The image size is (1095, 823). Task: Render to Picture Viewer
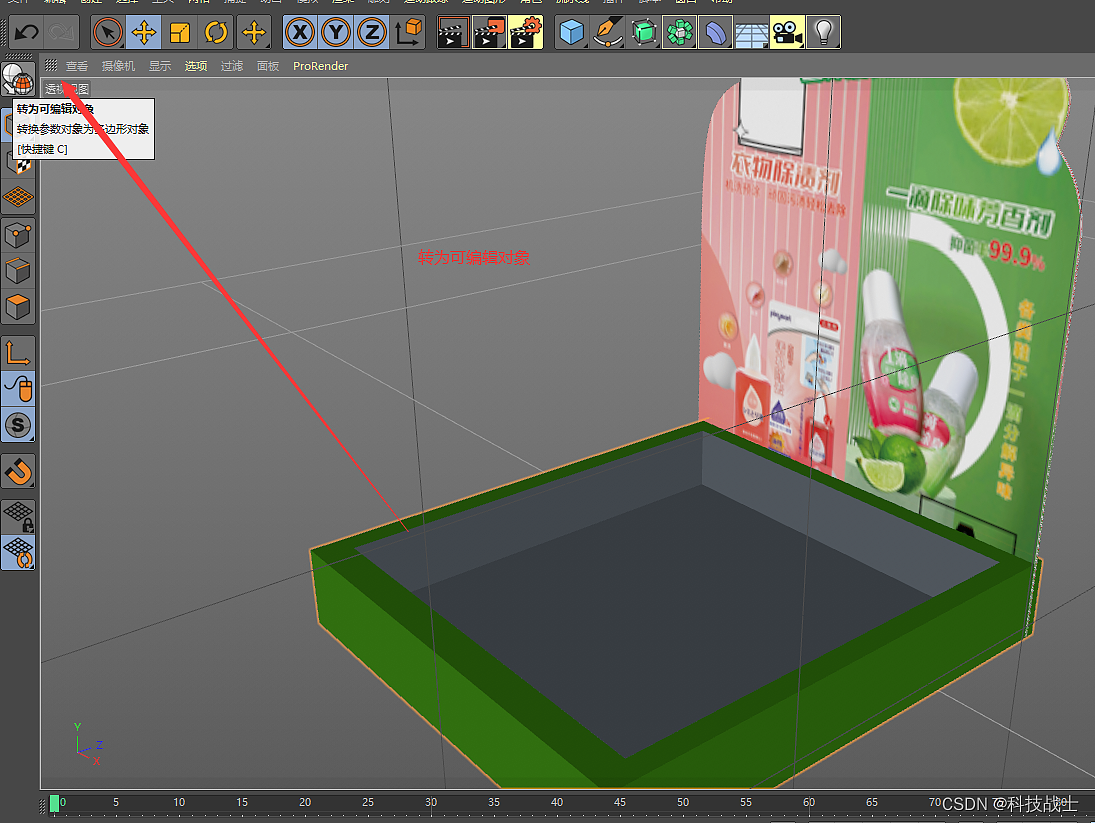coord(490,32)
